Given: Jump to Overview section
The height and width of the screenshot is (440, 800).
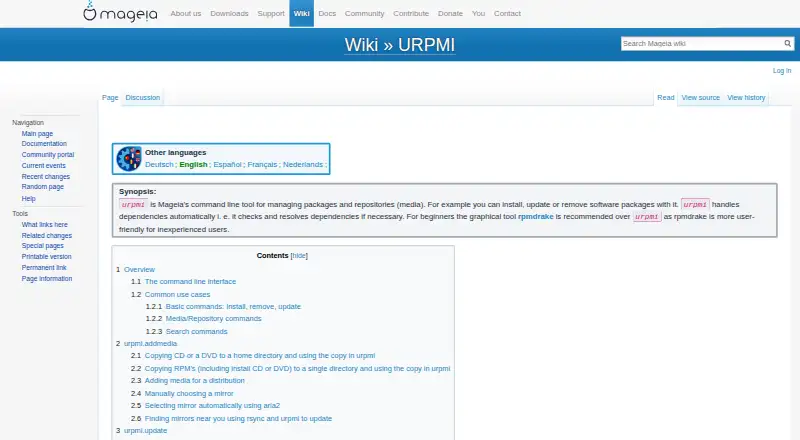Looking at the screenshot, I should (x=139, y=270).
